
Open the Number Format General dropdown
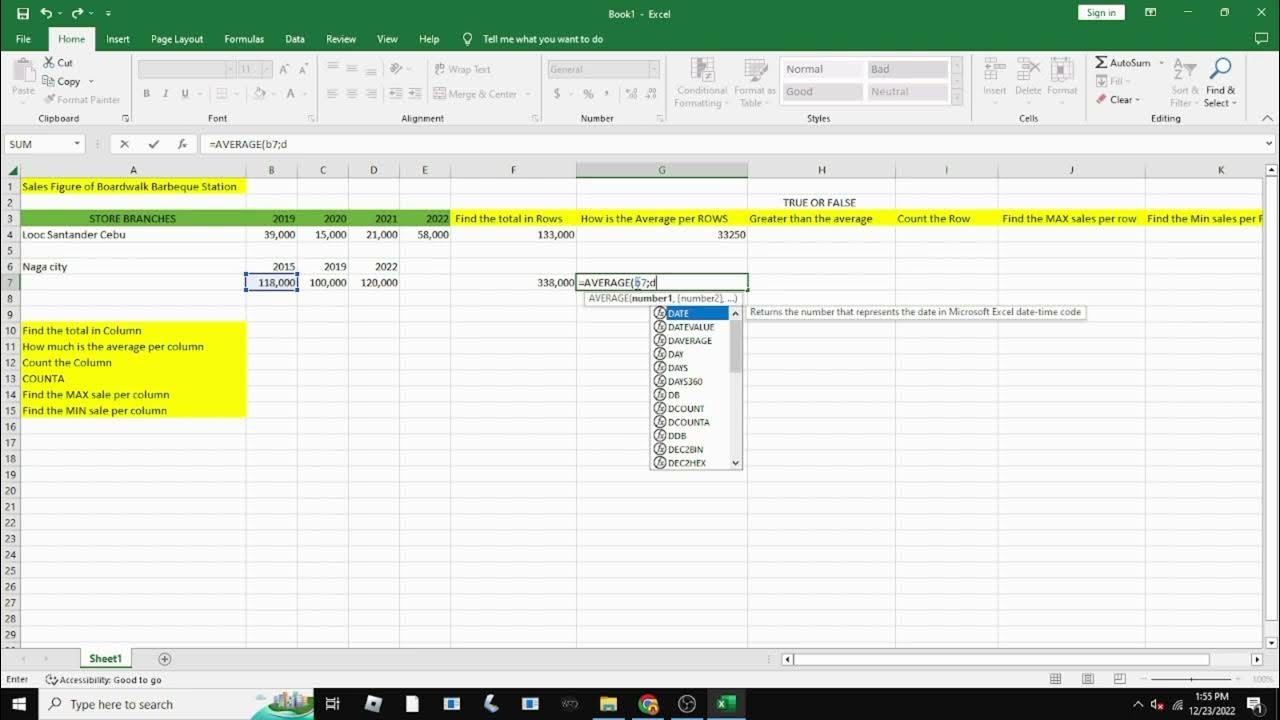click(x=654, y=69)
